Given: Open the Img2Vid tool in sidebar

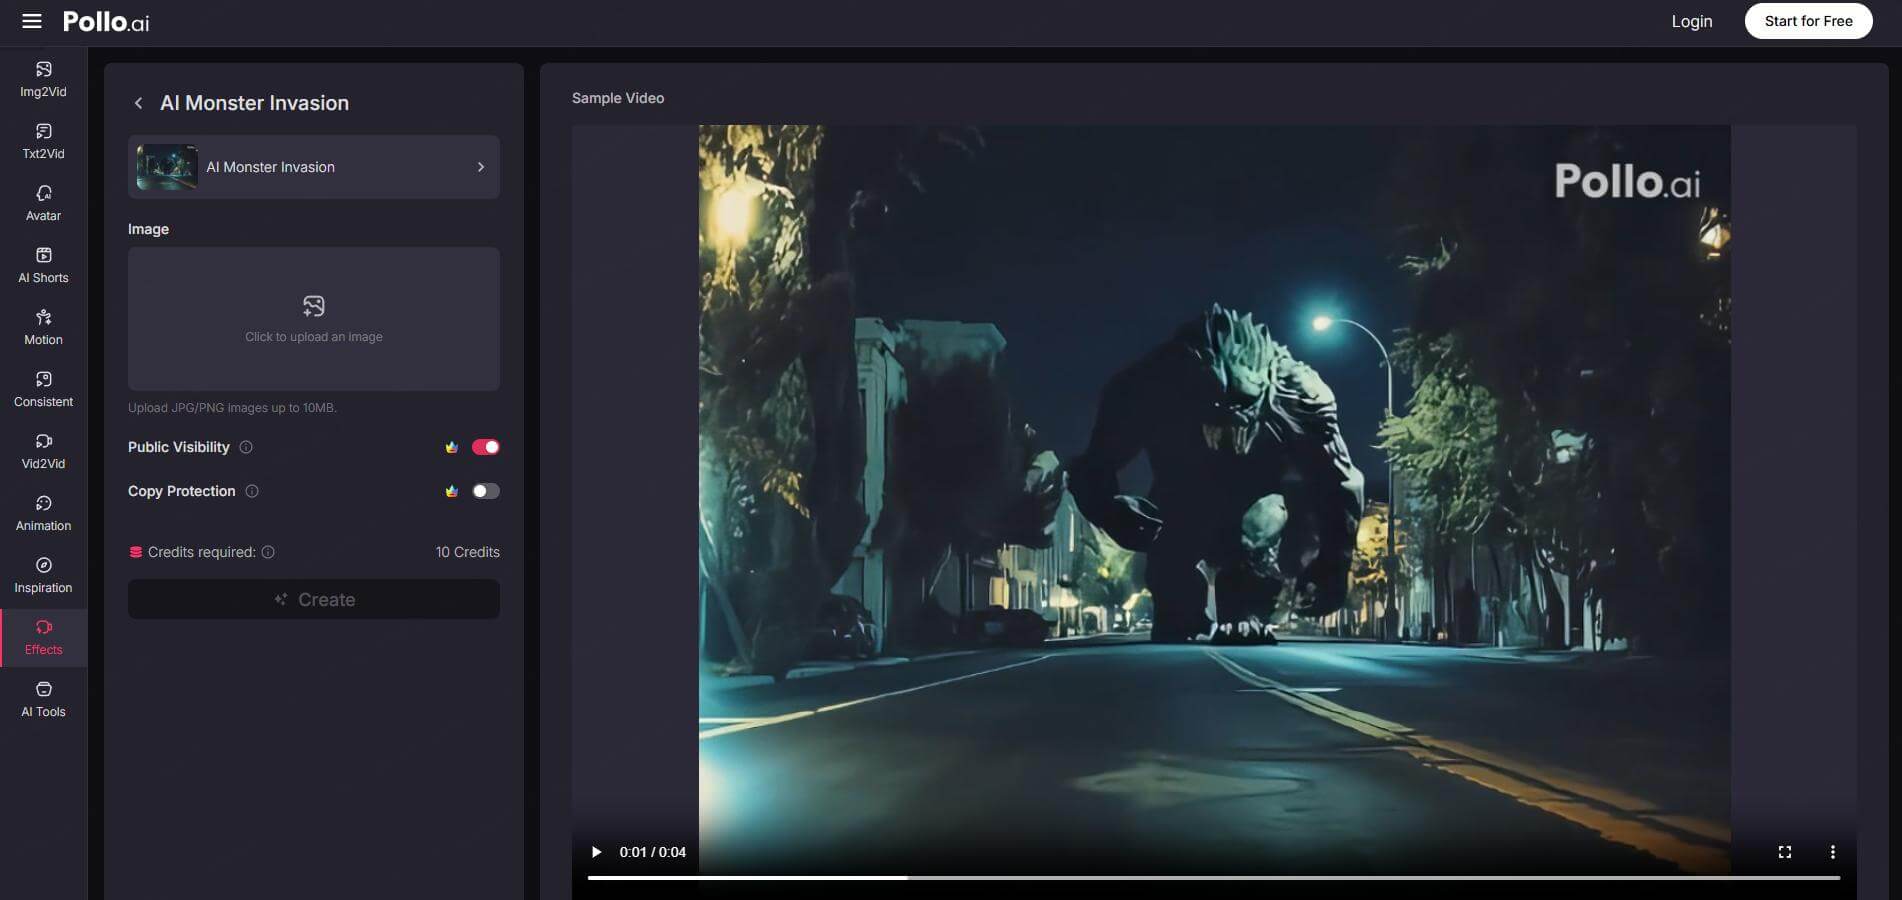Looking at the screenshot, I should (x=43, y=79).
